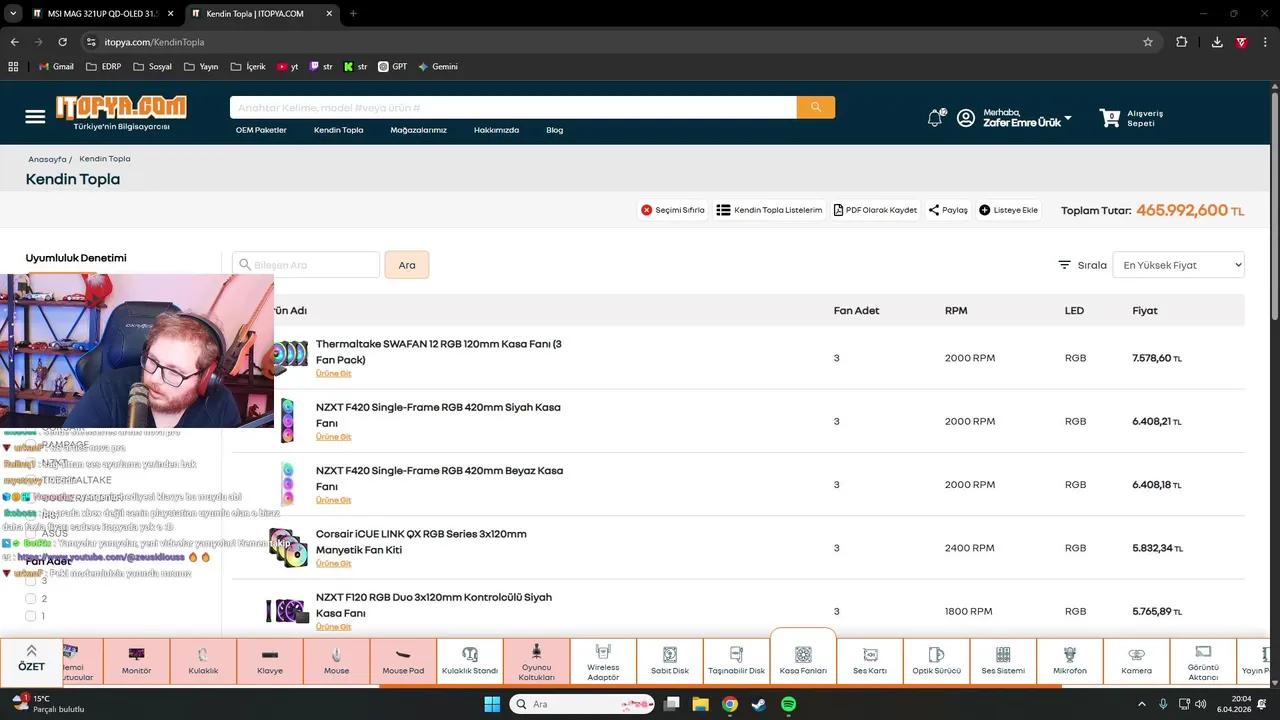Click the Windows Start button
The width and height of the screenshot is (1280, 720).
[492, 704]
